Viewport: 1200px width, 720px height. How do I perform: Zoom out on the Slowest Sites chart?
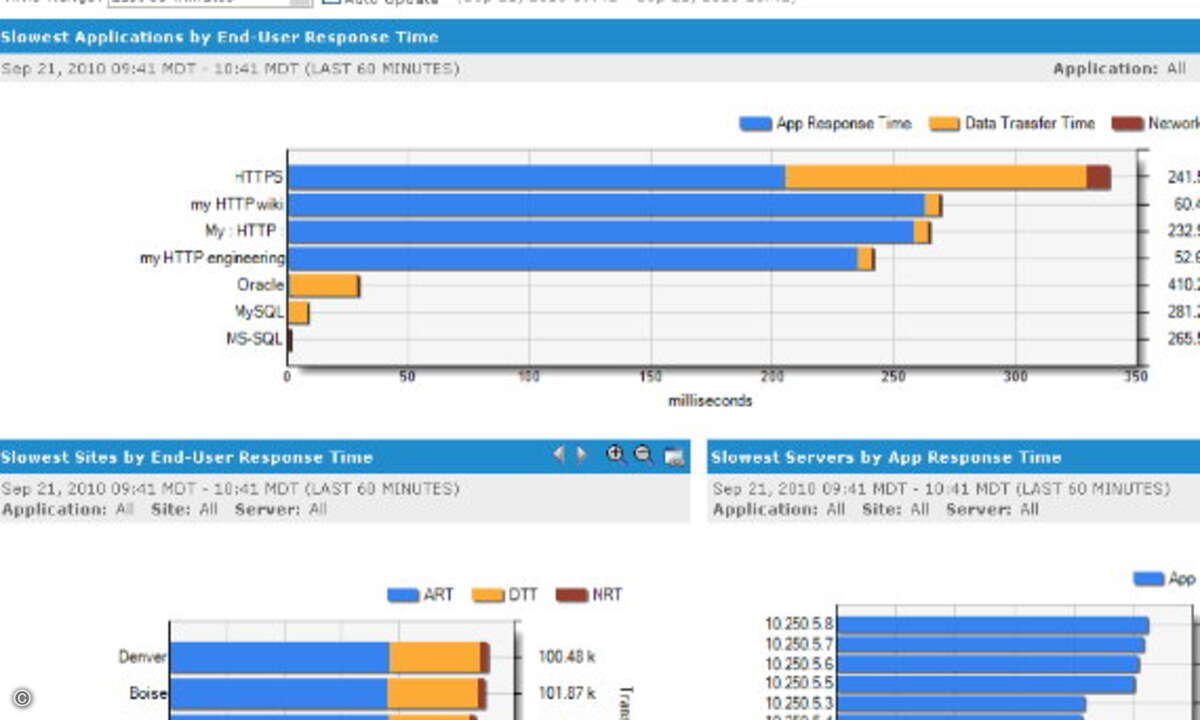click(x=644, y=455)
